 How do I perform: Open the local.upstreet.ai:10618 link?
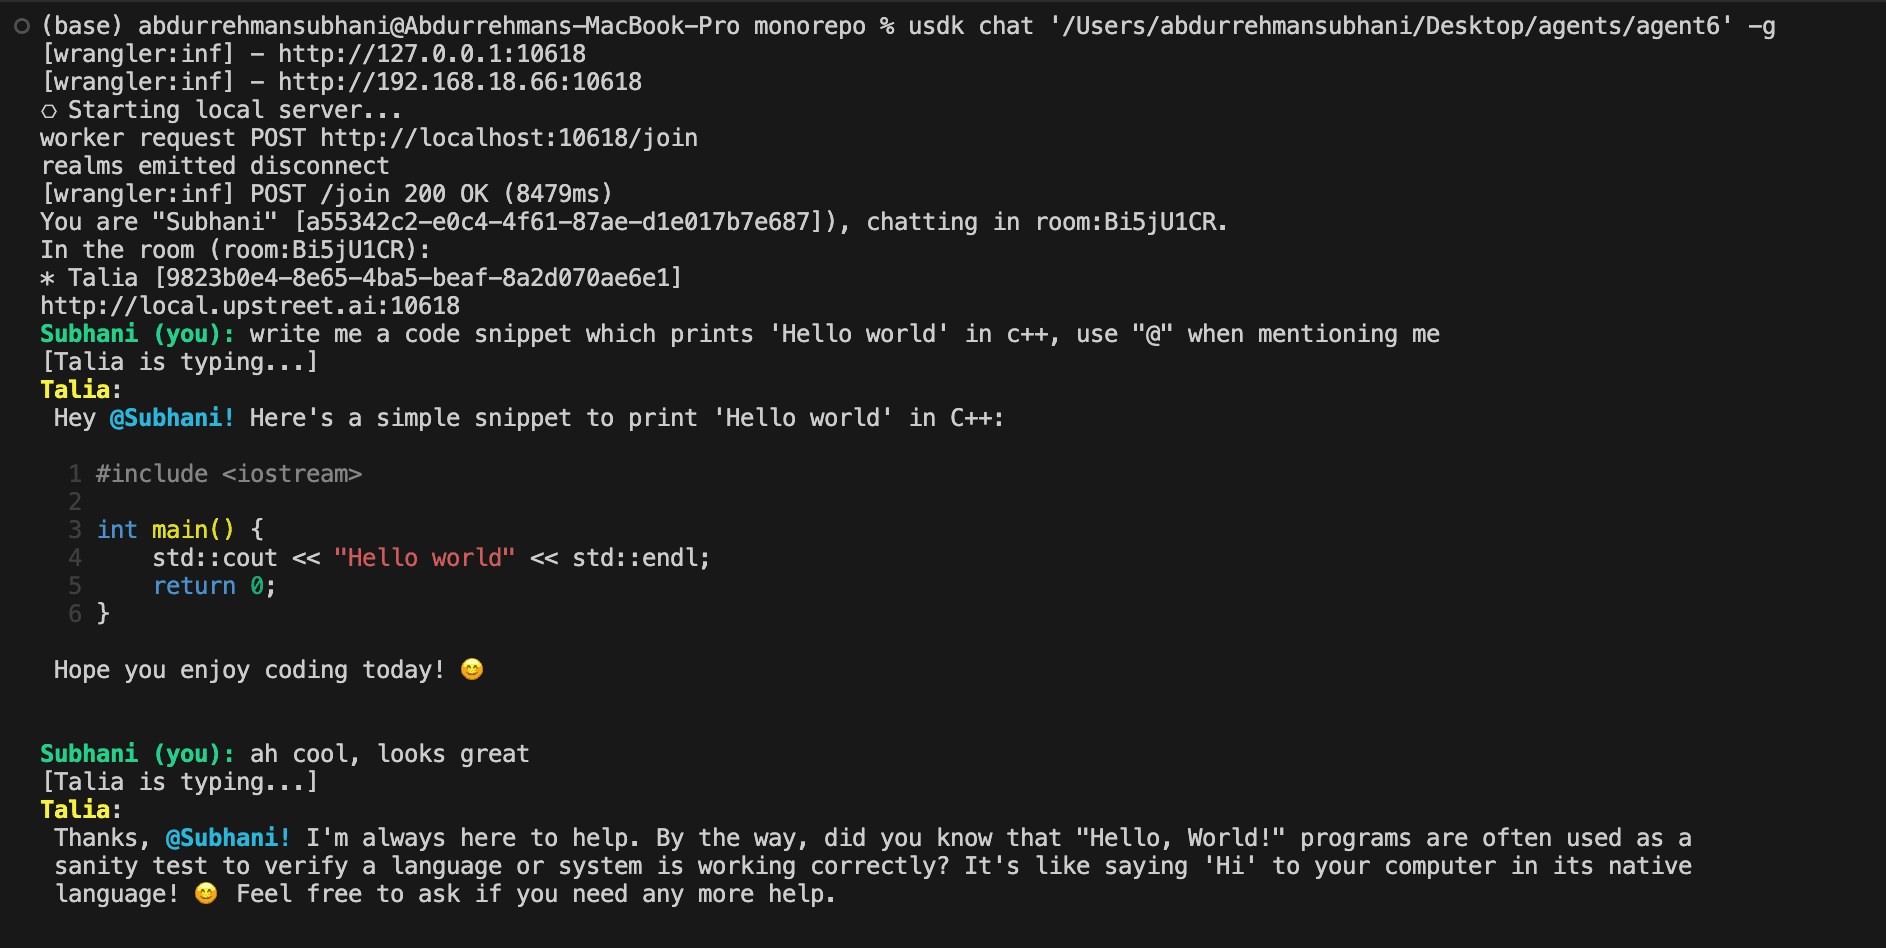pyautogui.click(x=250, y=306)
